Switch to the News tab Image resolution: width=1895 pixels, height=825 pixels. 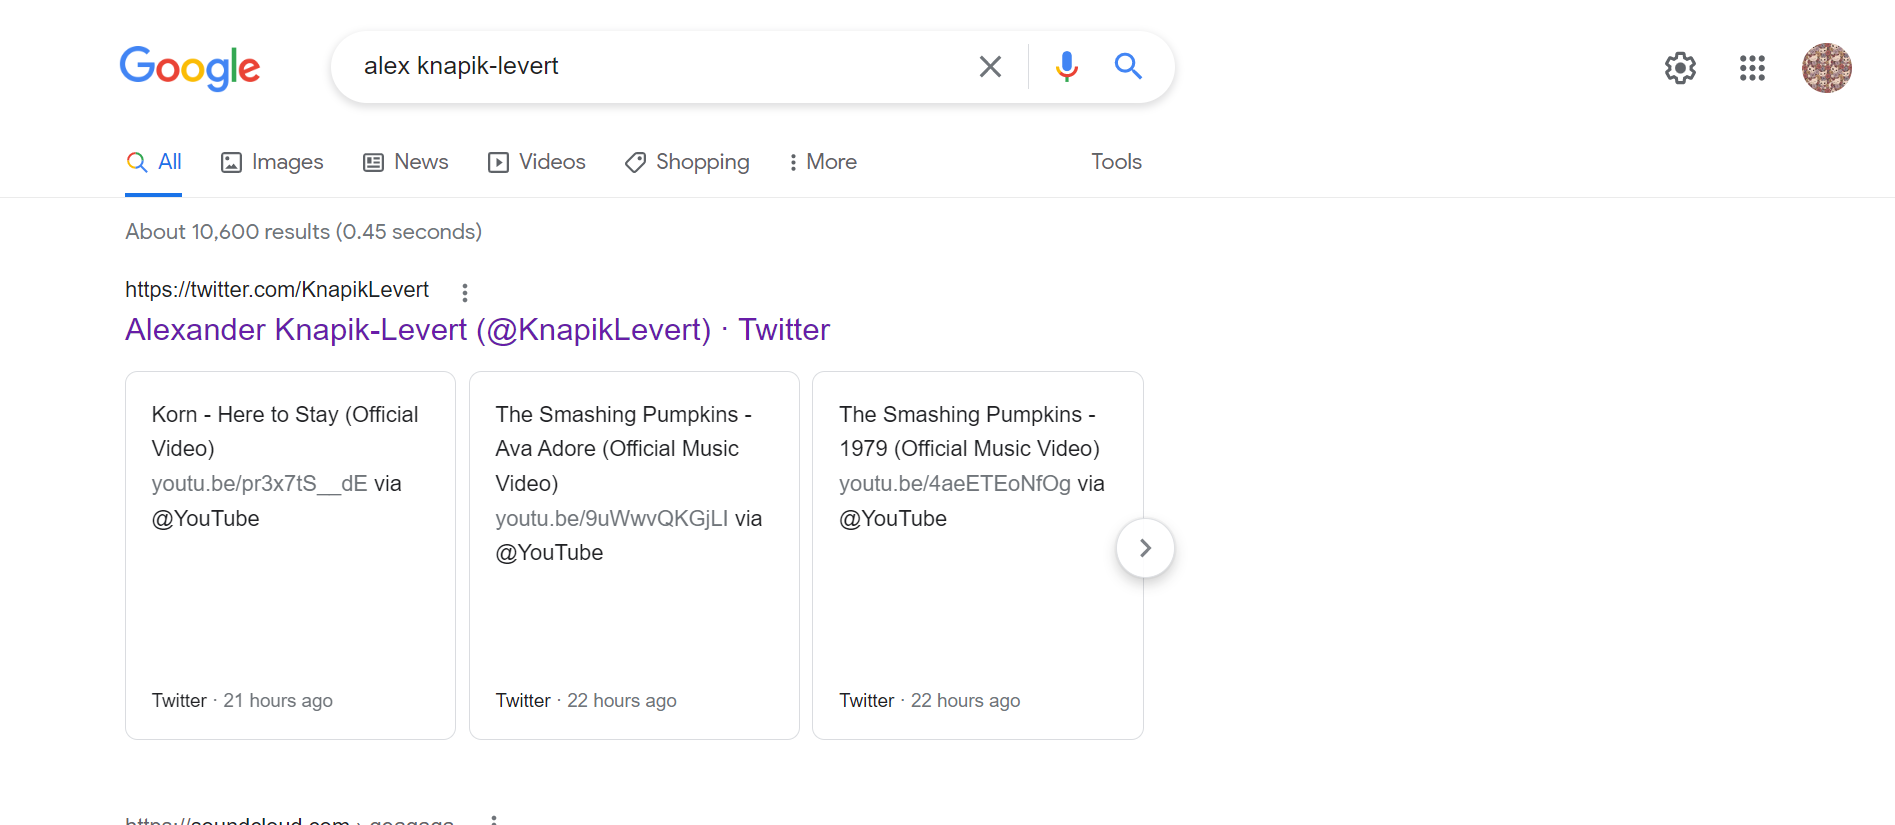[405, 162]
